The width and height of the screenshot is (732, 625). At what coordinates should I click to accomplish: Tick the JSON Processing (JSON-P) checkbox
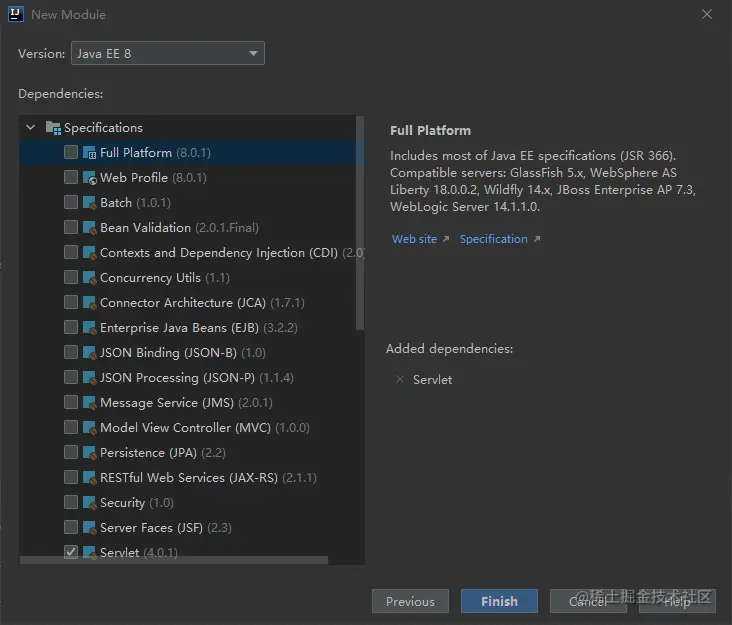(x=71, y=377)
